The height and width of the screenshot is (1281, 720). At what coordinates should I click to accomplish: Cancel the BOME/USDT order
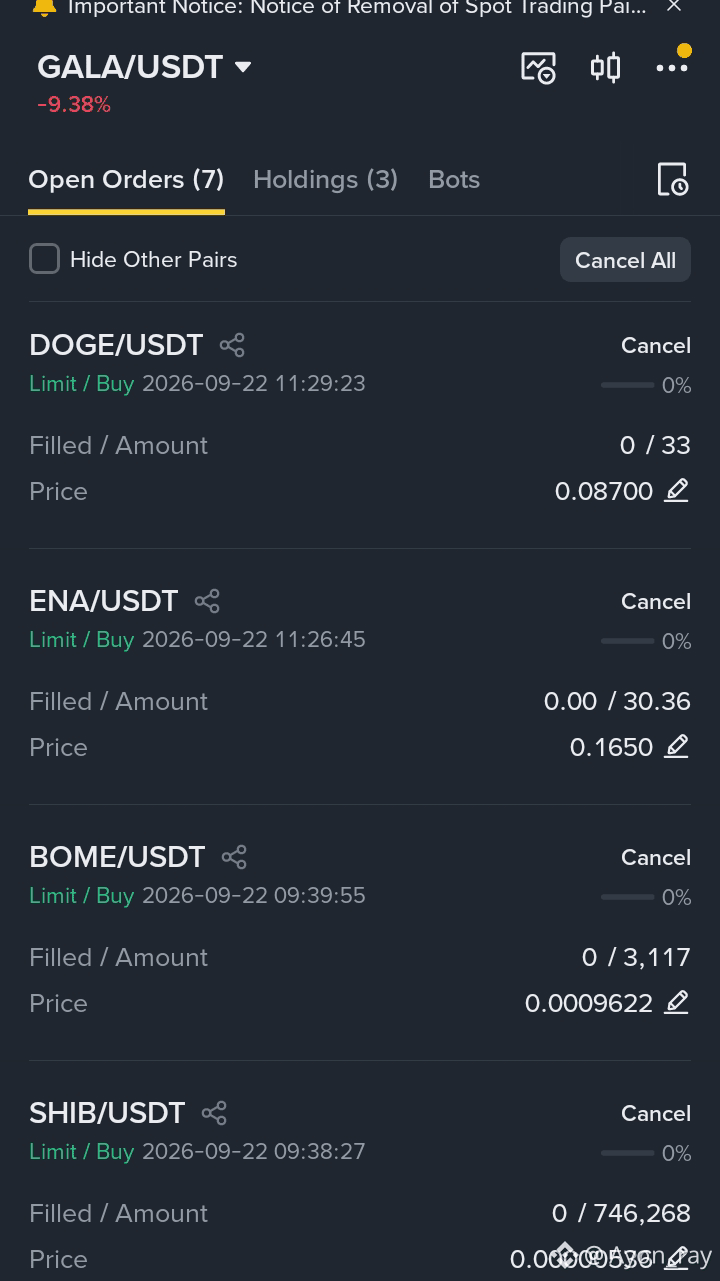656,857
